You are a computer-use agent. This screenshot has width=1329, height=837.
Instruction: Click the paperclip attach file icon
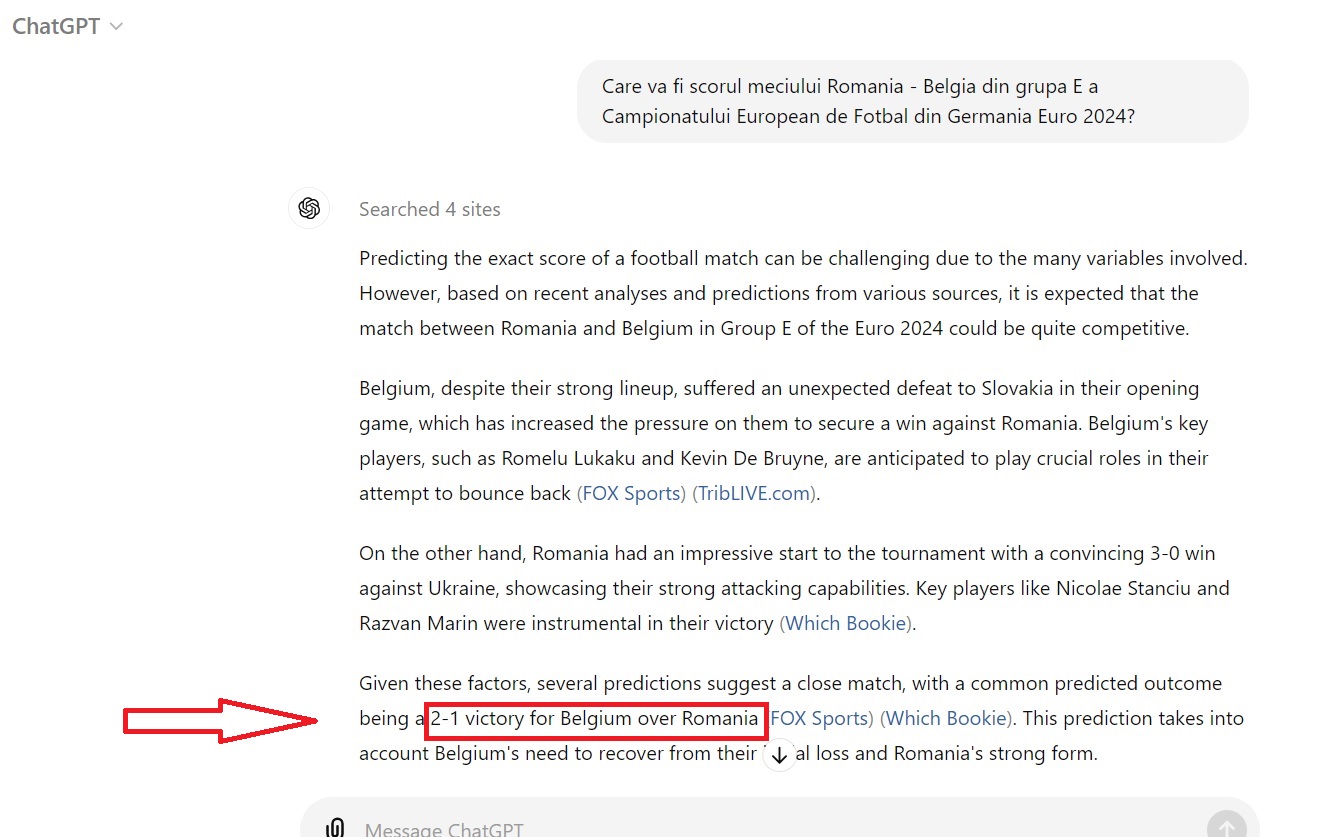coord(336,828)
